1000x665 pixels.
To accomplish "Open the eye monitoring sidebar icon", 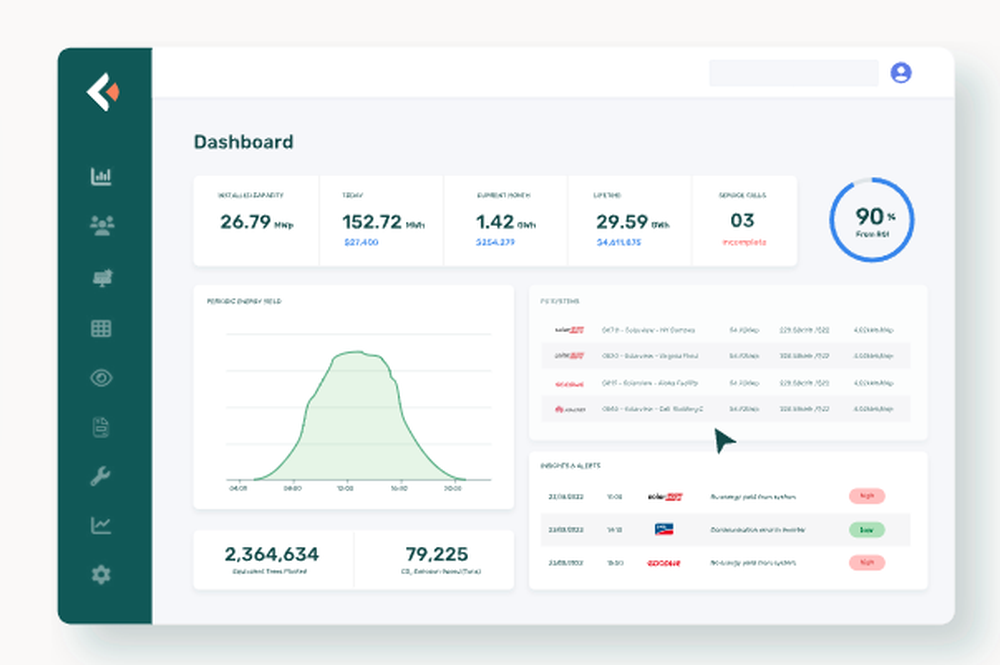I will (x=101, y=378).
